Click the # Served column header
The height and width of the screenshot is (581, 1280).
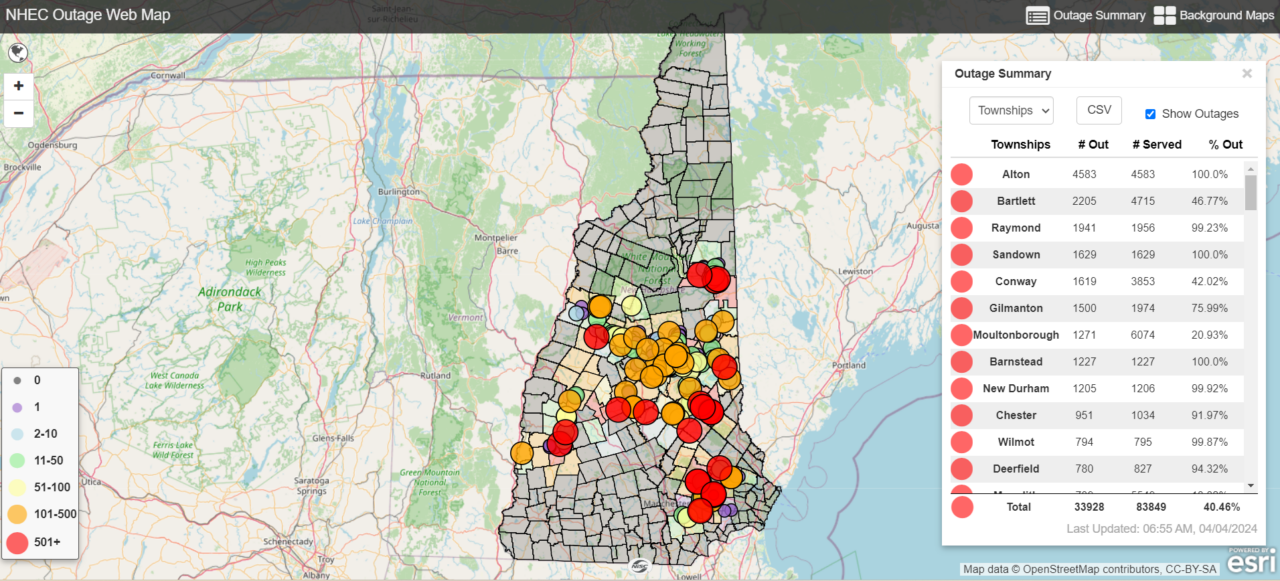pyautogui.click(x=1156, y=145)
